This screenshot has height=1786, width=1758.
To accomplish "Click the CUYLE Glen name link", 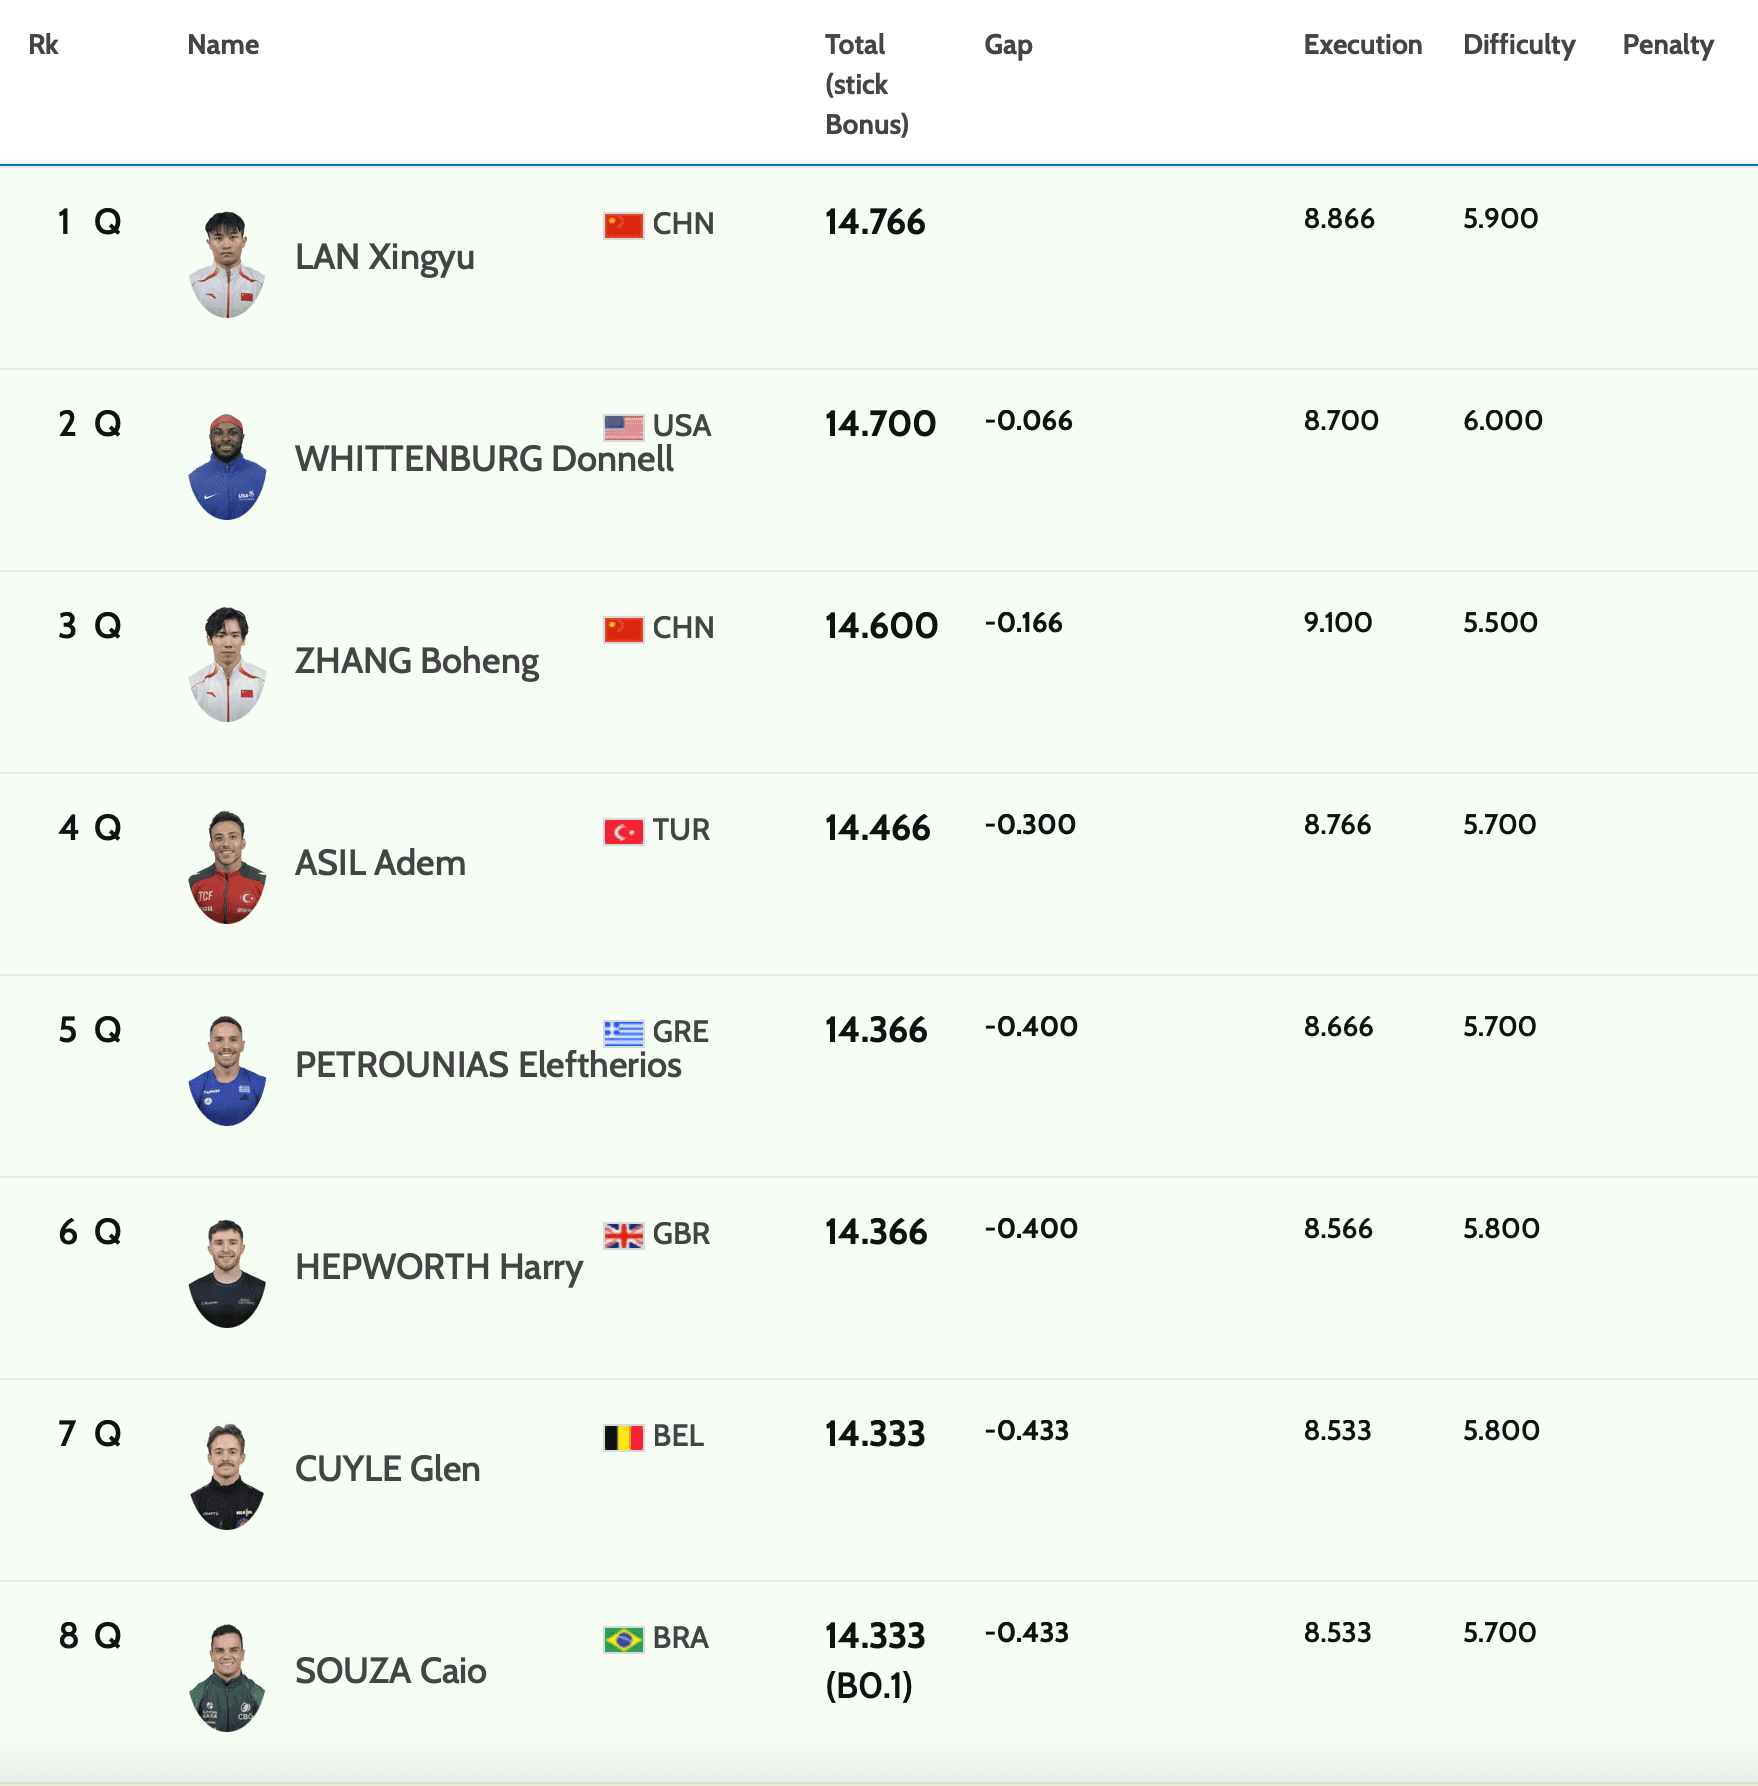I will 387,1469.
